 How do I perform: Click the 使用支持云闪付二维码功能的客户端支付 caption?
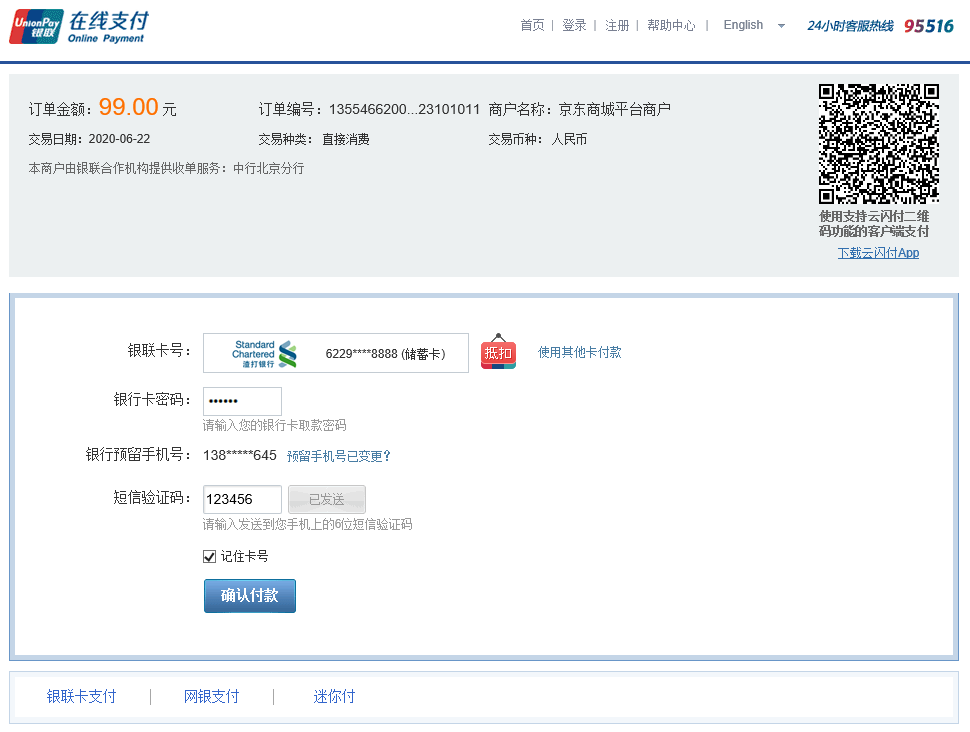point(874,223)
